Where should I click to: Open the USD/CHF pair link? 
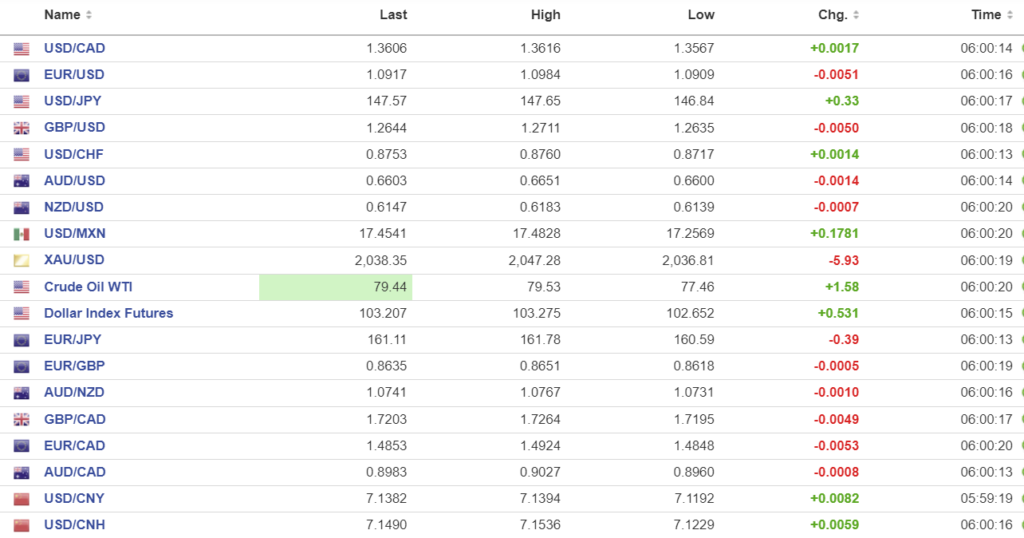coord(73,154)
